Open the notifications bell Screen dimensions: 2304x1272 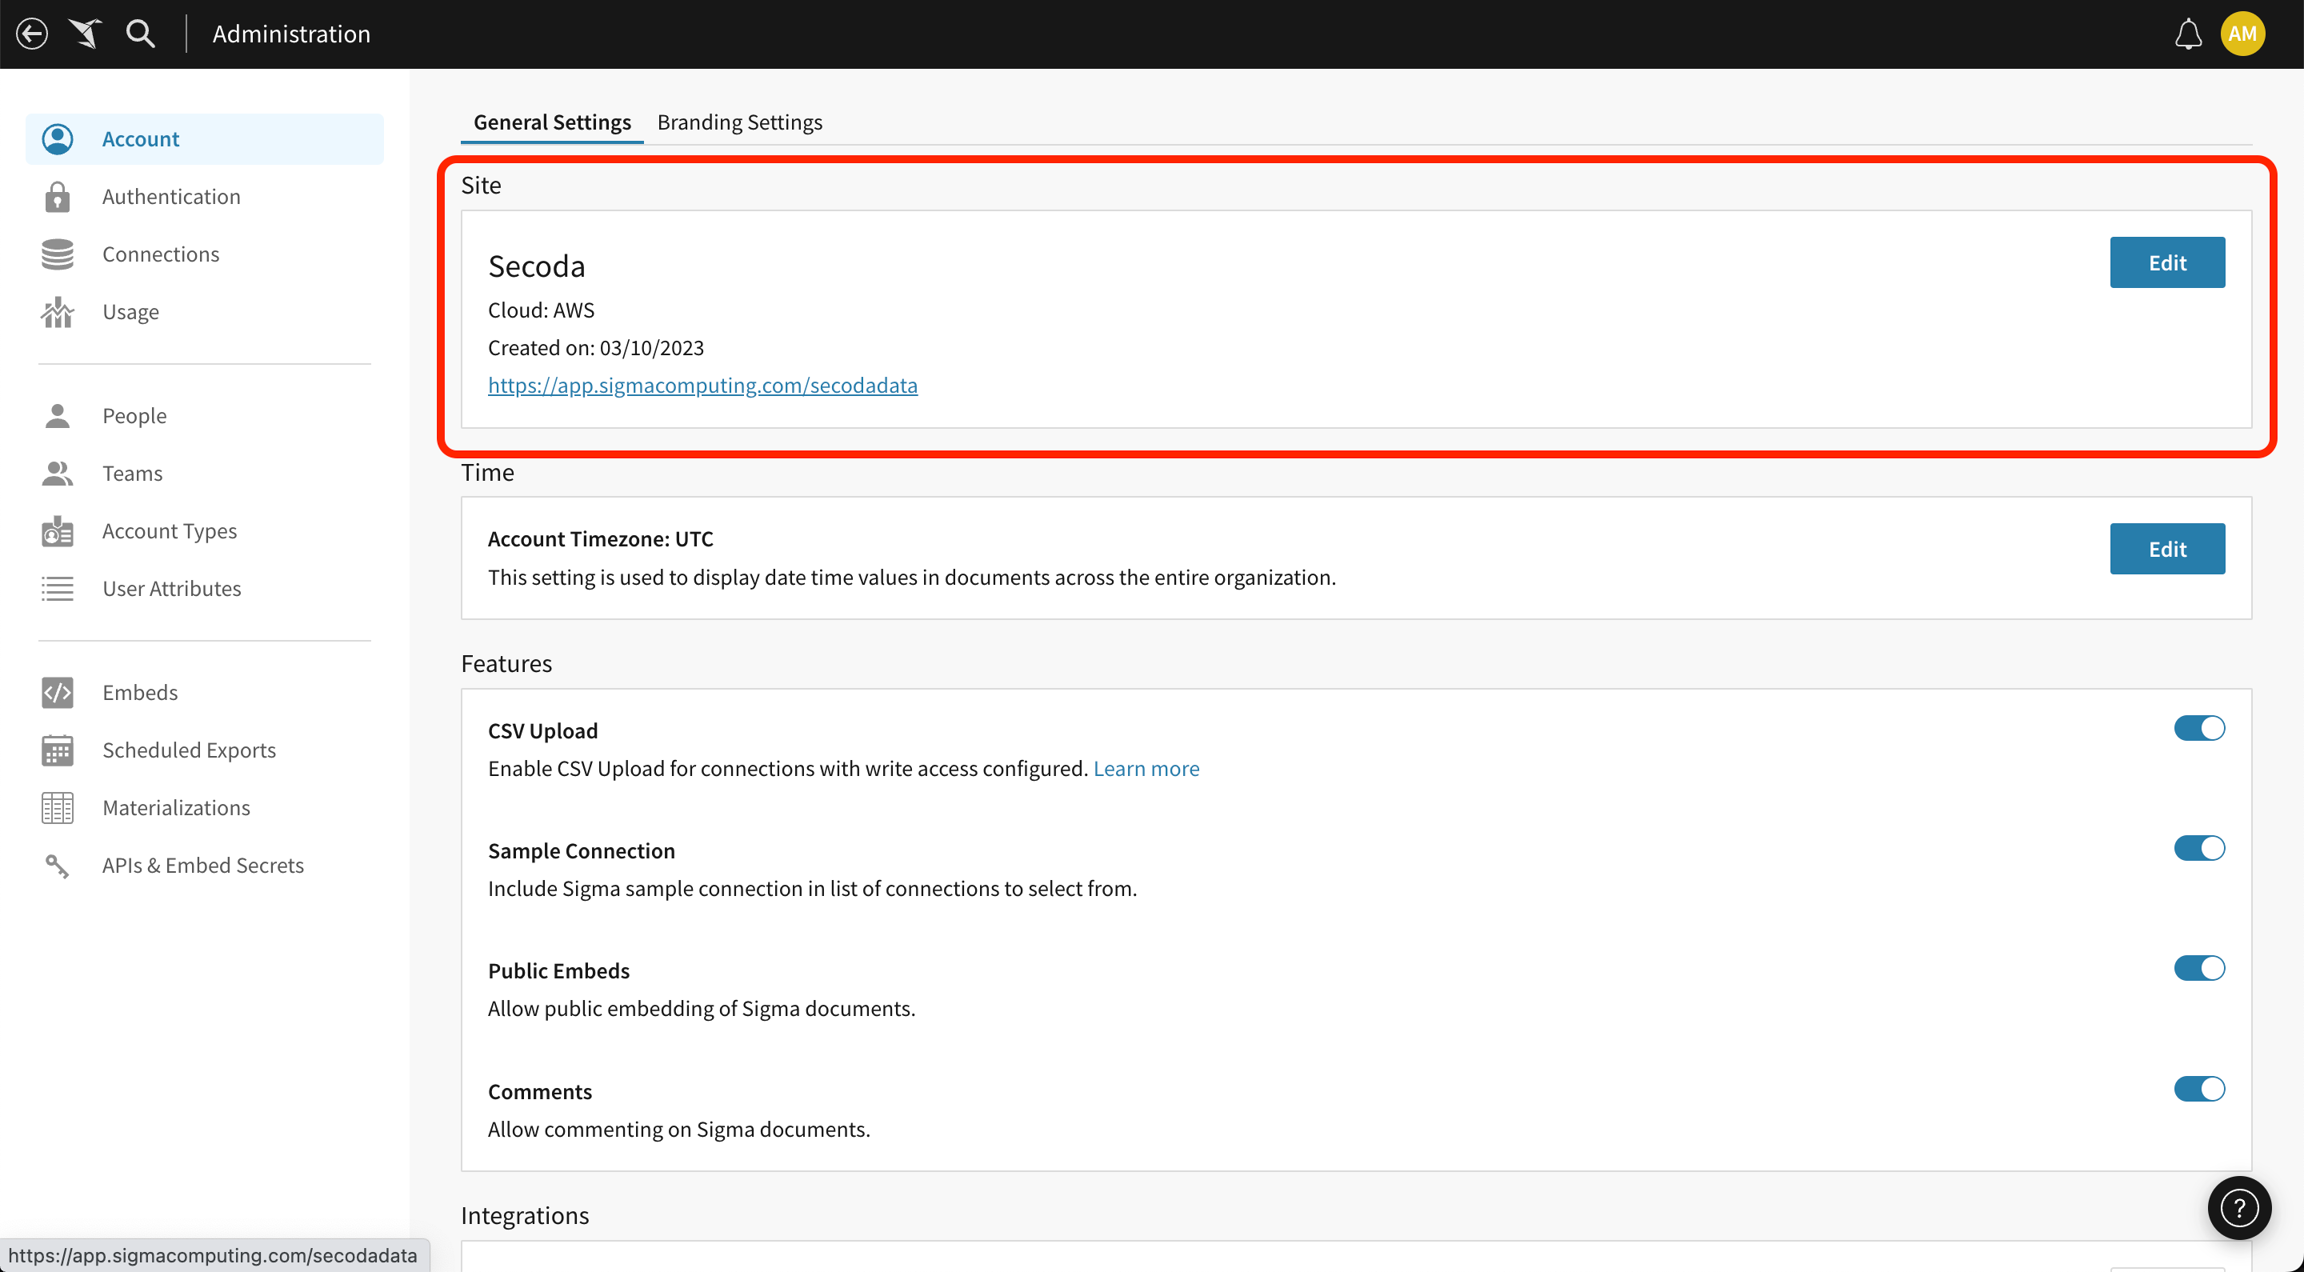[x=2188, y=34]
